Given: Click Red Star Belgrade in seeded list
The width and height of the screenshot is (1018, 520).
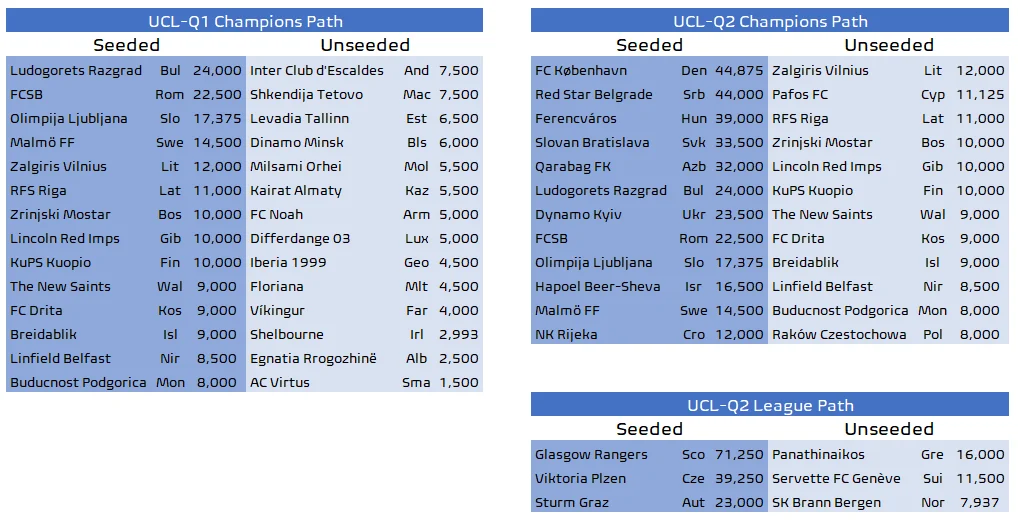Looking at the screenshot, I should pyautogui.click(x=594, y=95).
